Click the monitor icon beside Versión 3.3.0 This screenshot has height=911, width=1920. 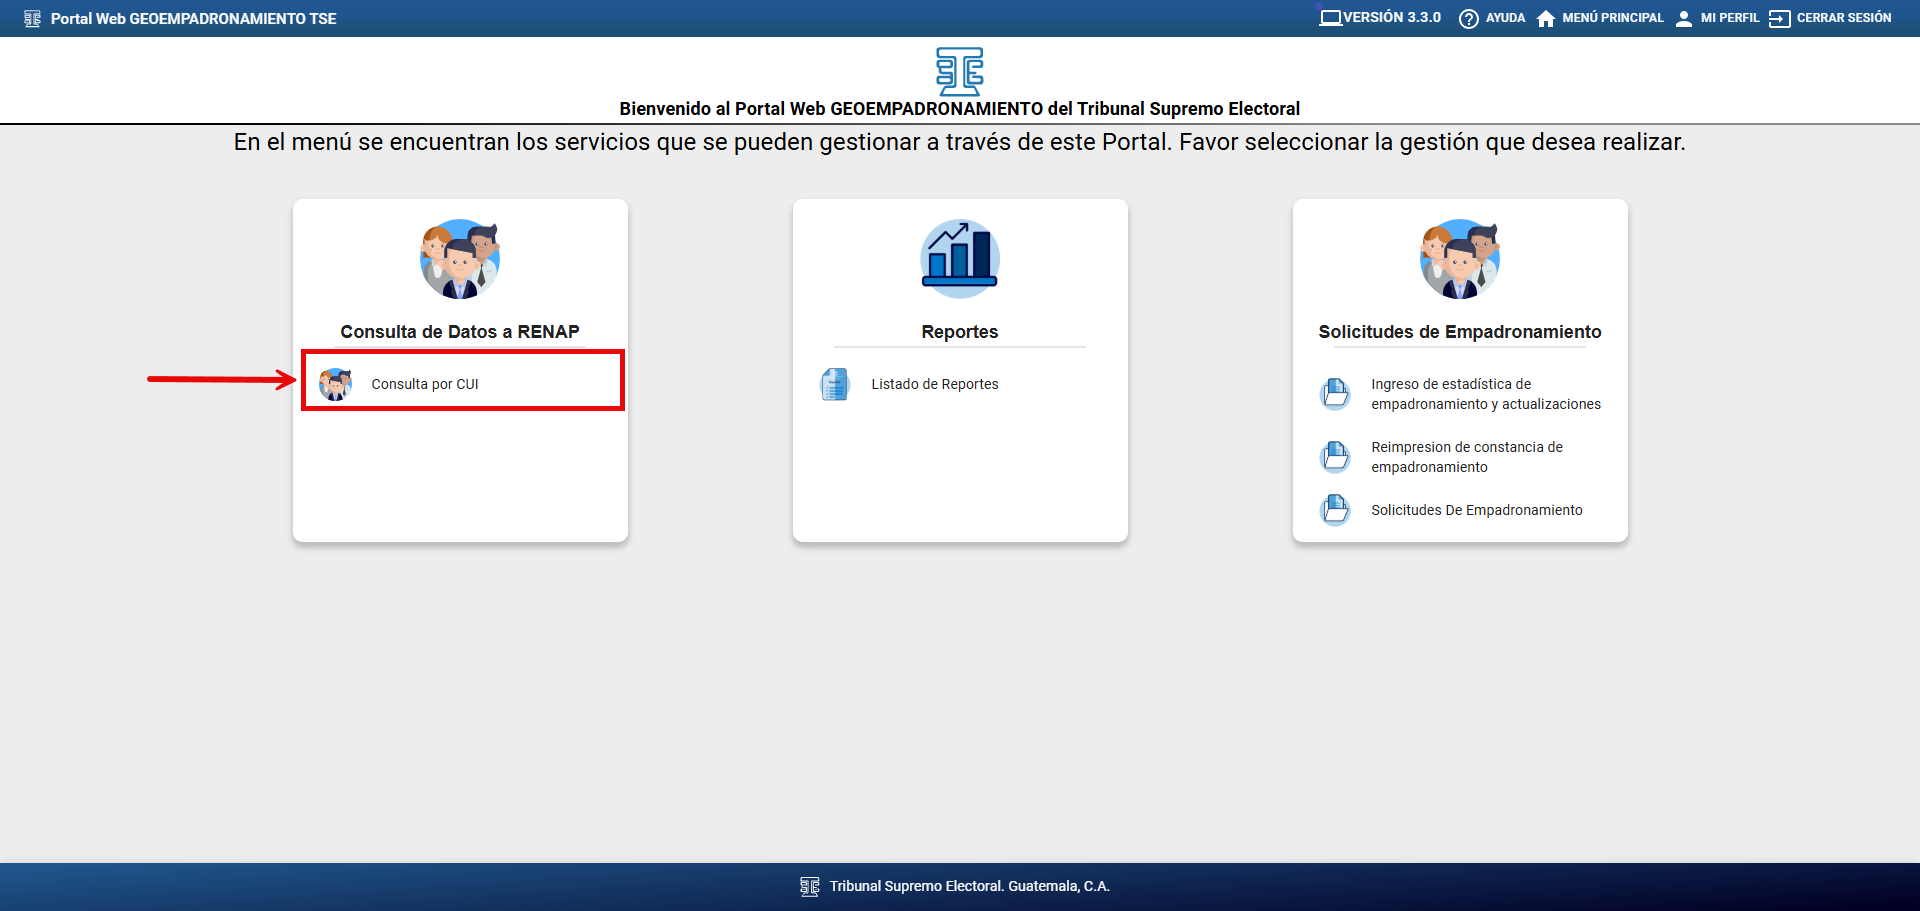1330,18
